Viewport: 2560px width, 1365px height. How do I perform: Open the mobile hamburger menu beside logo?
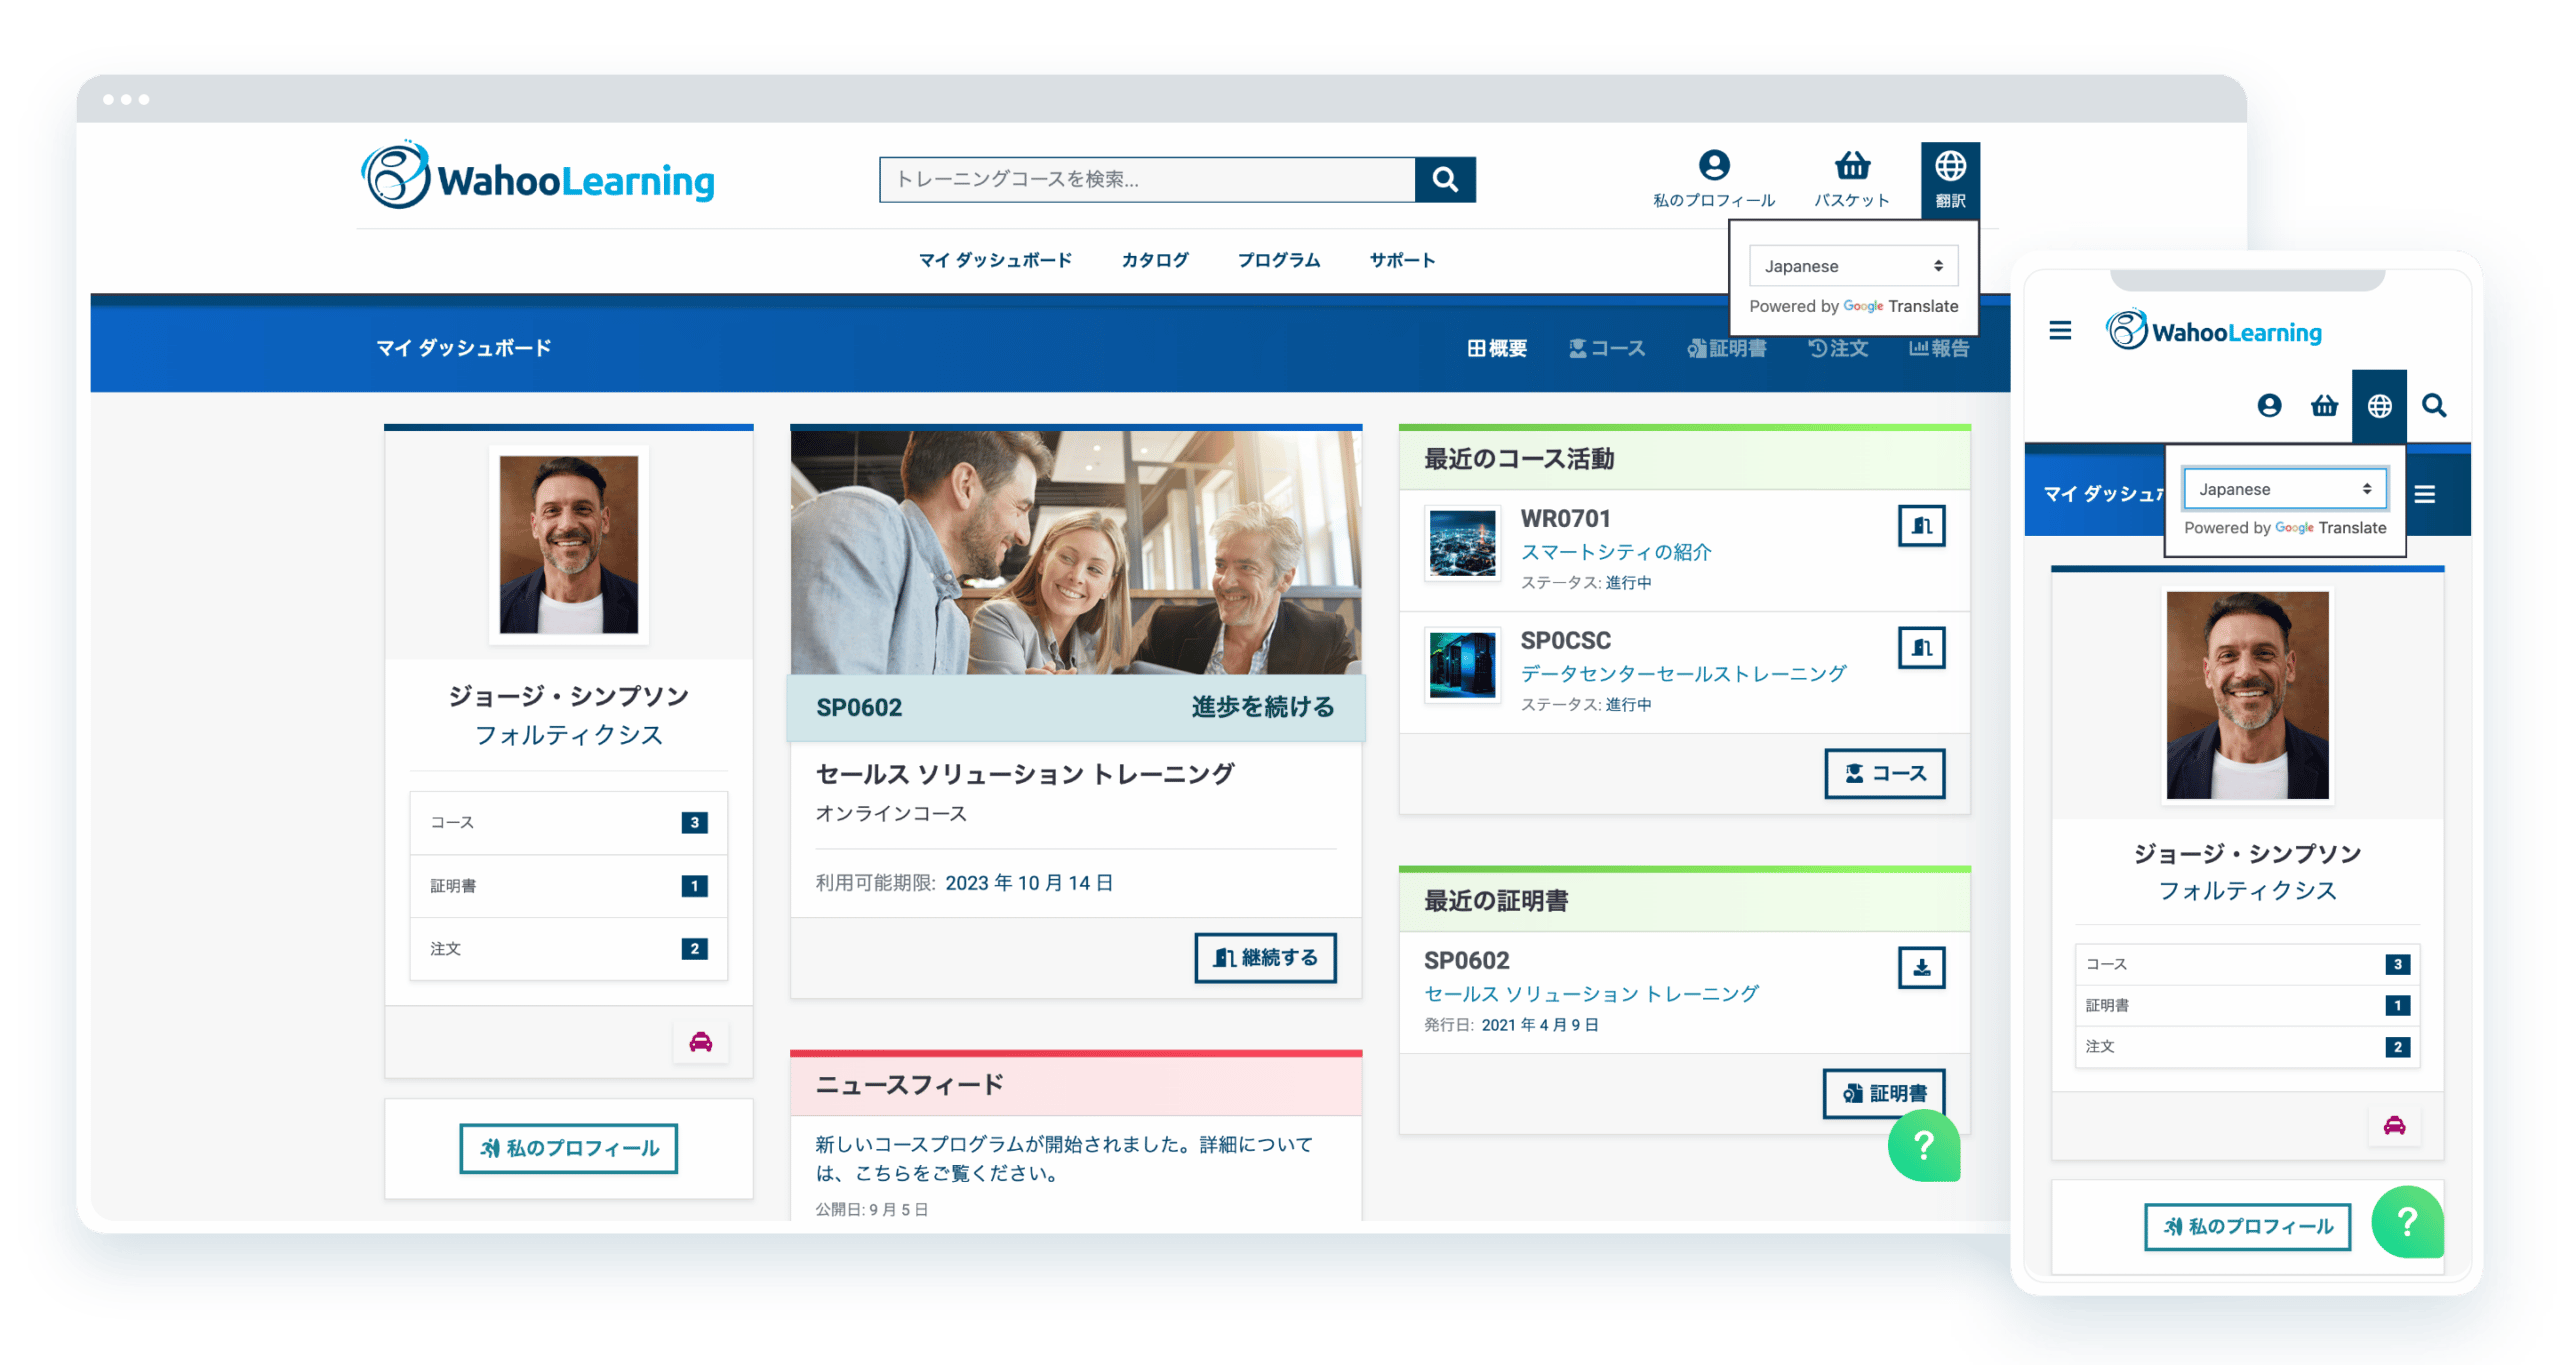pyautogui.click(x=2060, y=330)
